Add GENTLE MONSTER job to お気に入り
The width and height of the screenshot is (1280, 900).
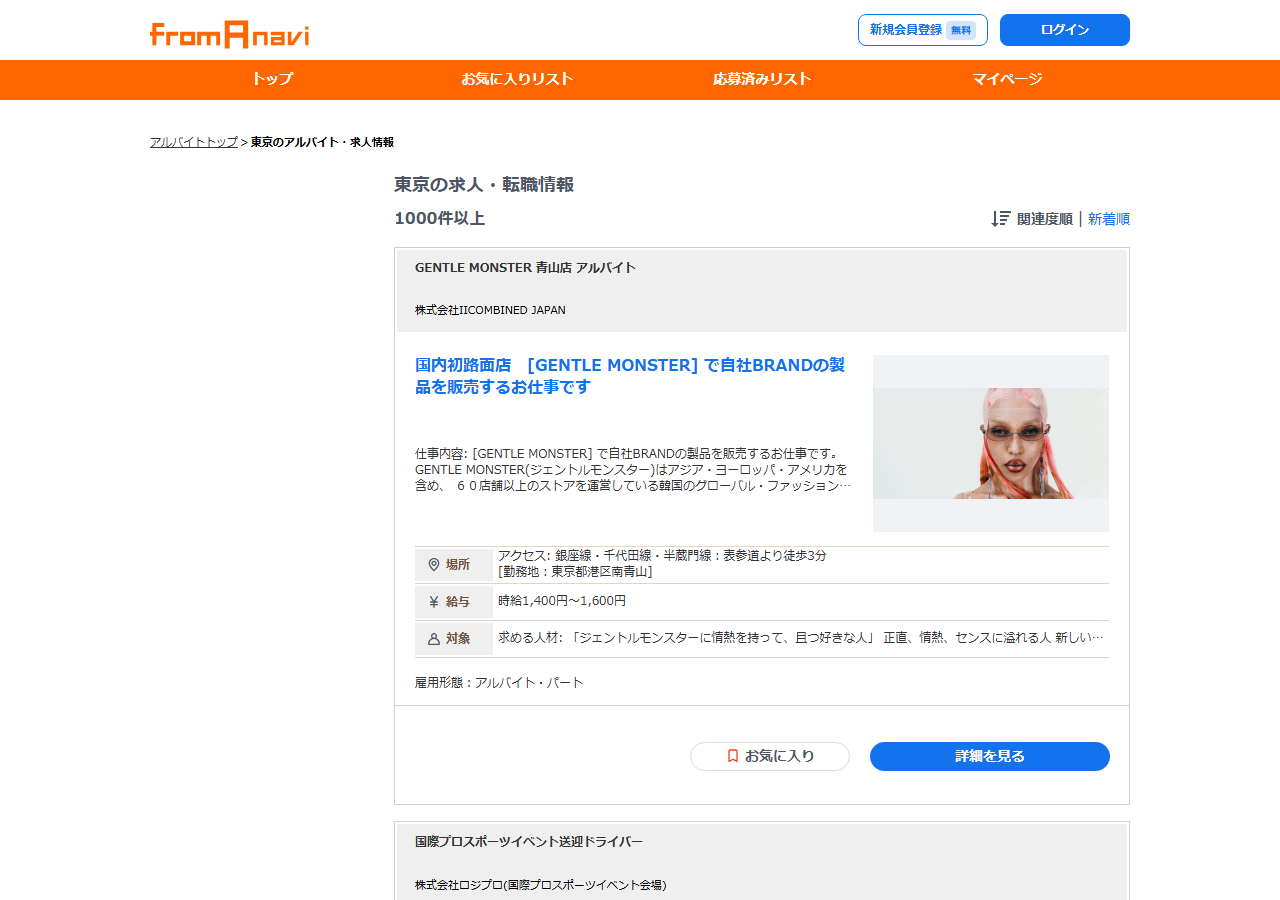[x=770, y=756]
